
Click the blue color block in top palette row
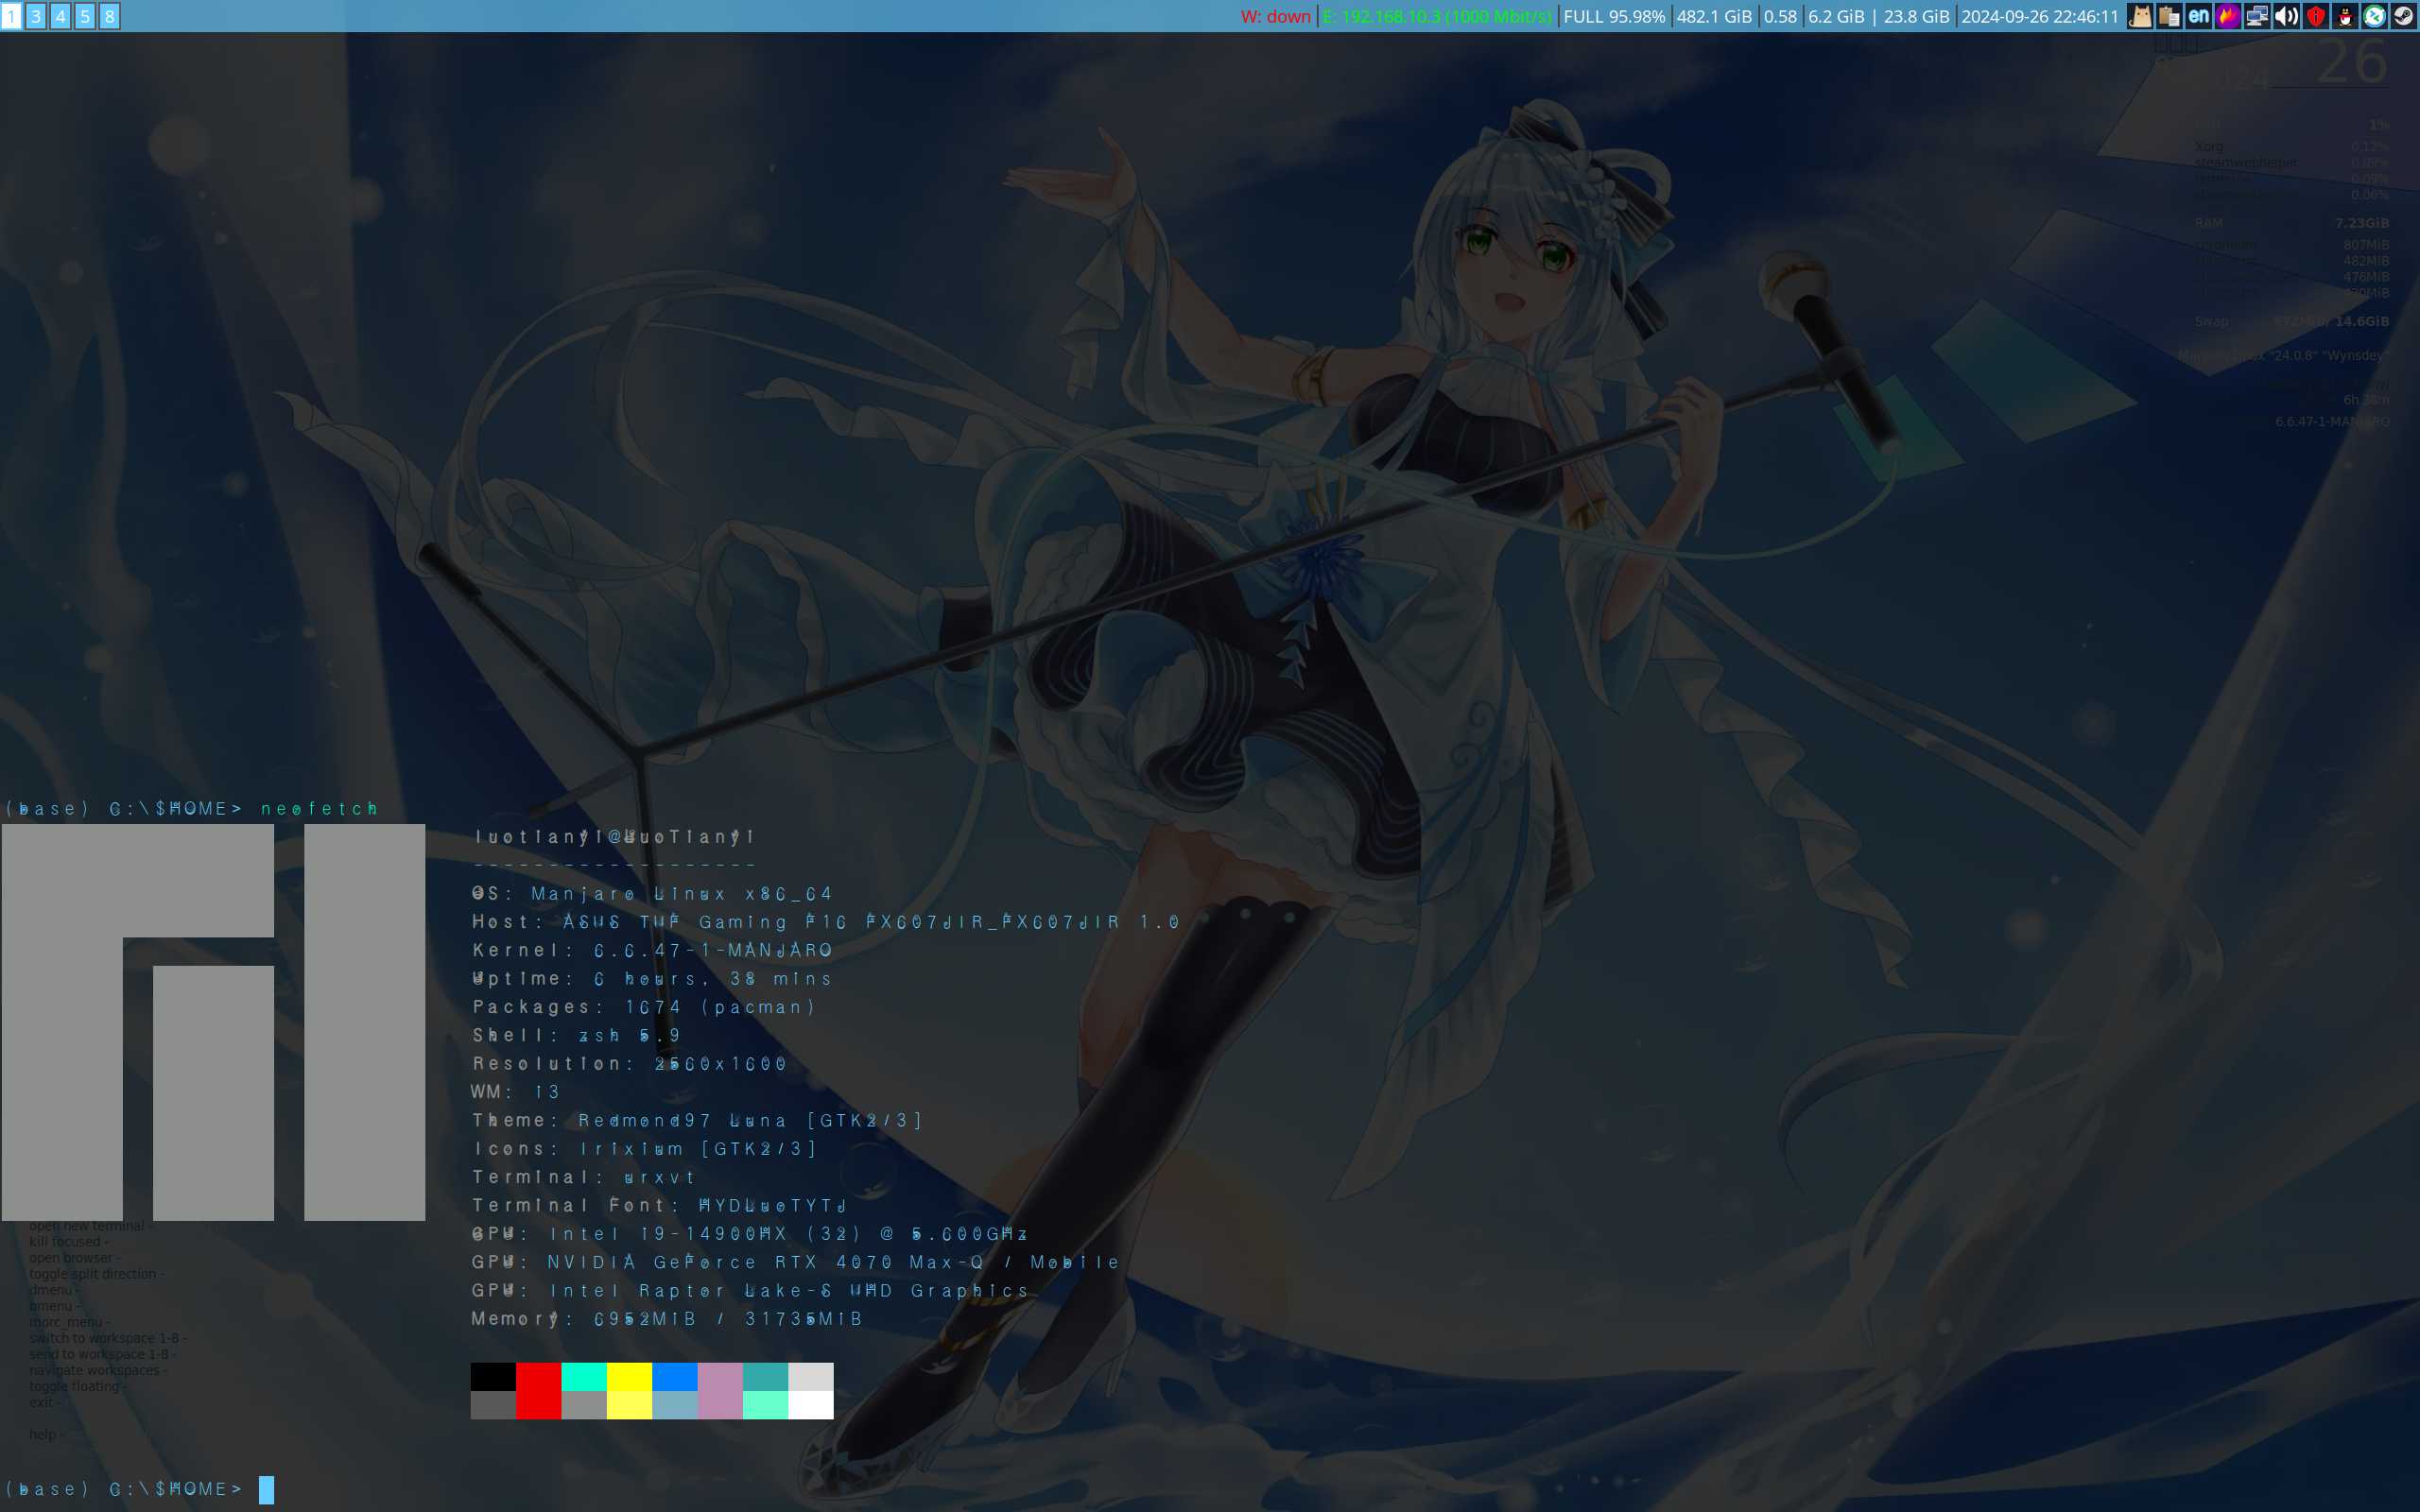pos(674,1376)
